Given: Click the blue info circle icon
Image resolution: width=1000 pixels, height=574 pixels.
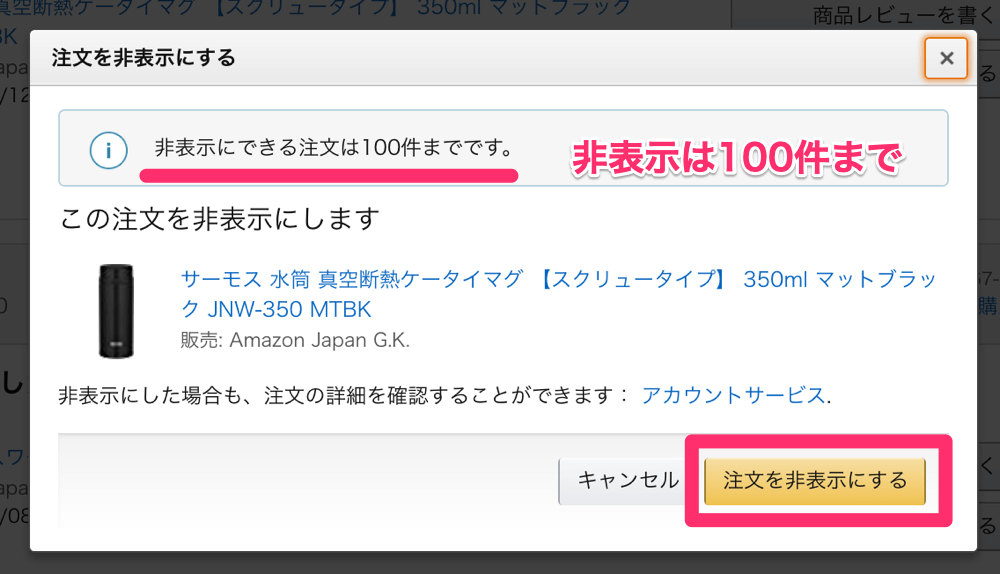Looking at the screenshot, I should pos(108,151).
